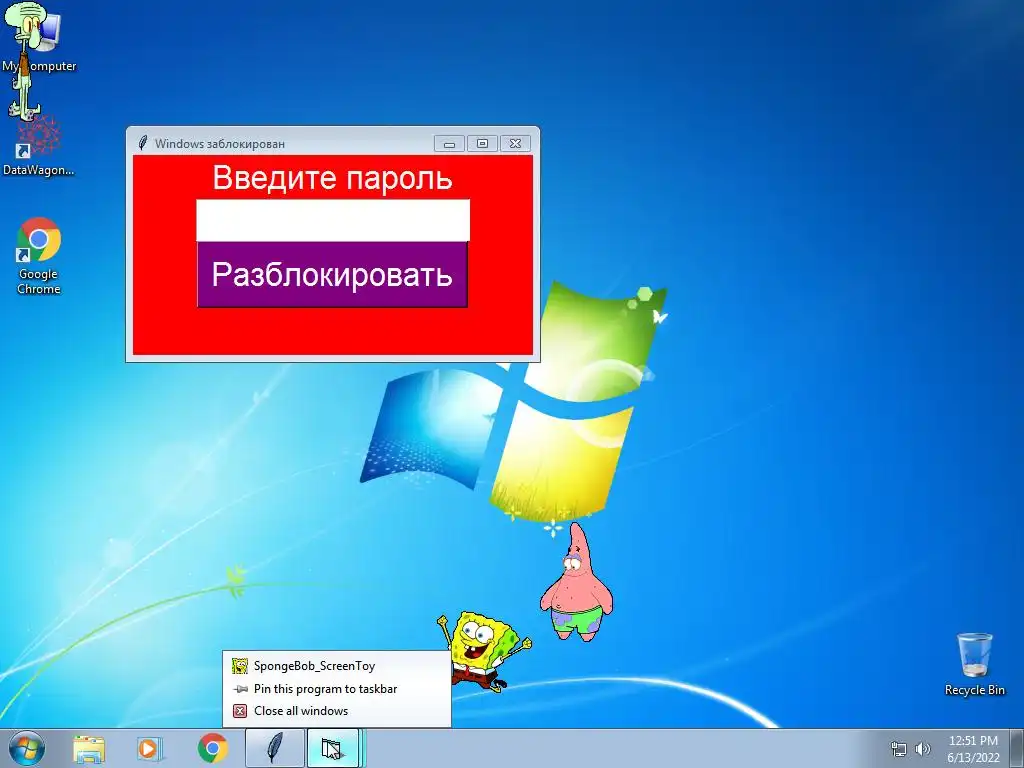Viewport: 1024px width, 768px height.
Task: Click the purple Разблокировать button
Action: pos(332,274)
